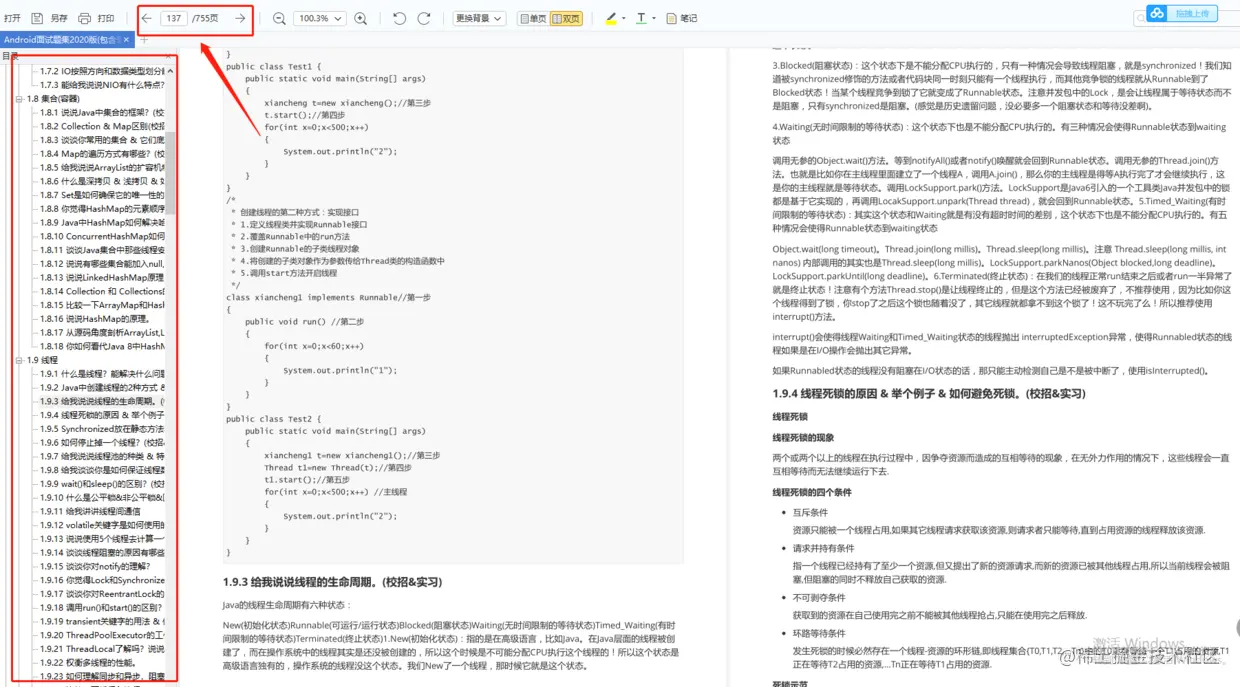Viewport: 1240px width, 687px height.
Task: Open outline item 1.8.8 你觉得HashMap的元素顺序
Action: click(x=102, y=209)
